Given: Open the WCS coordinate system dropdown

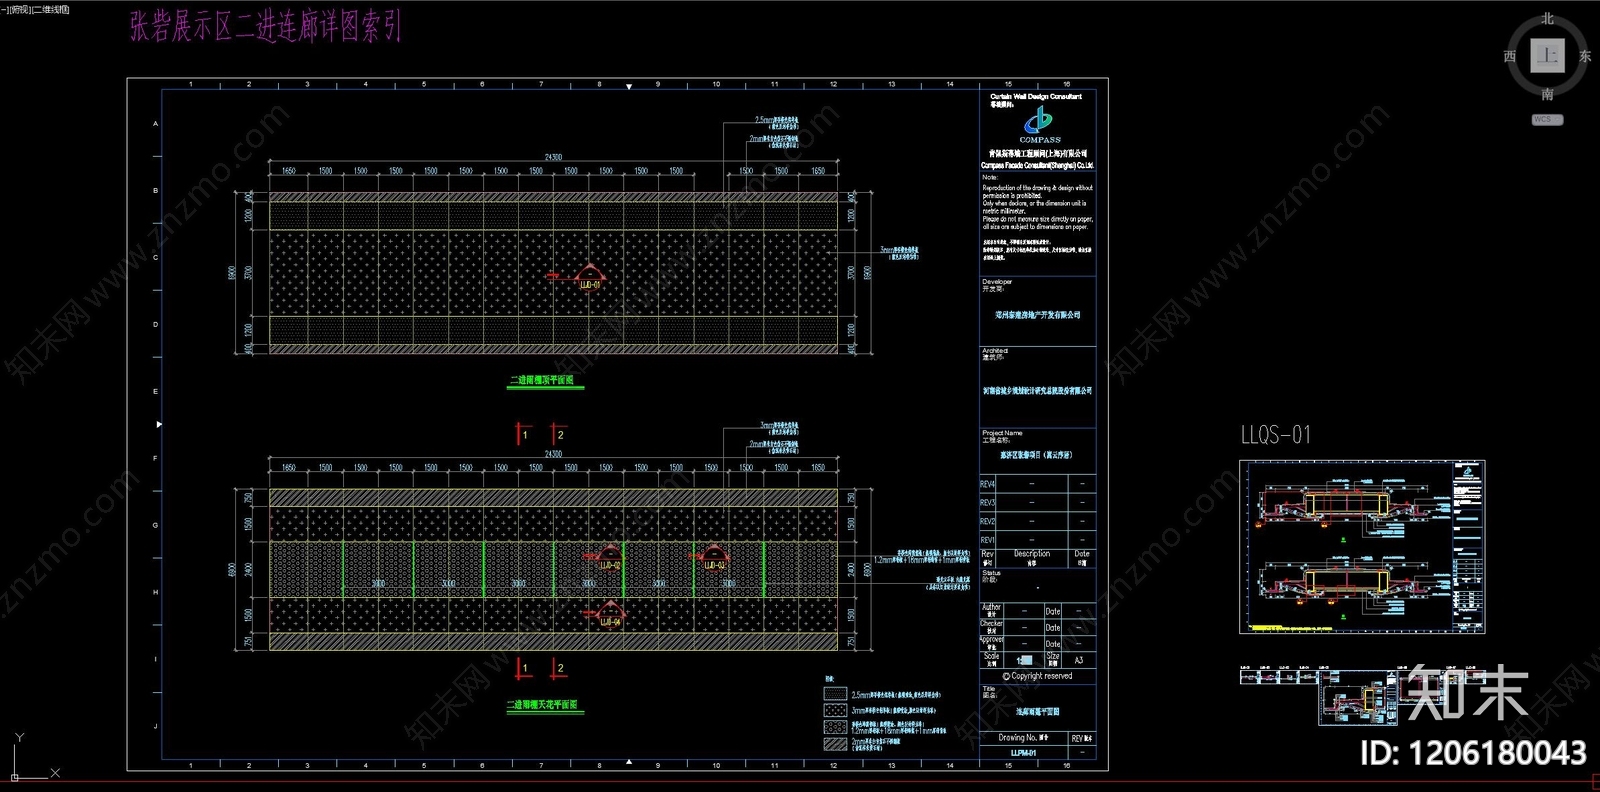Looking at the screenshot, I should coord(1547,120).
